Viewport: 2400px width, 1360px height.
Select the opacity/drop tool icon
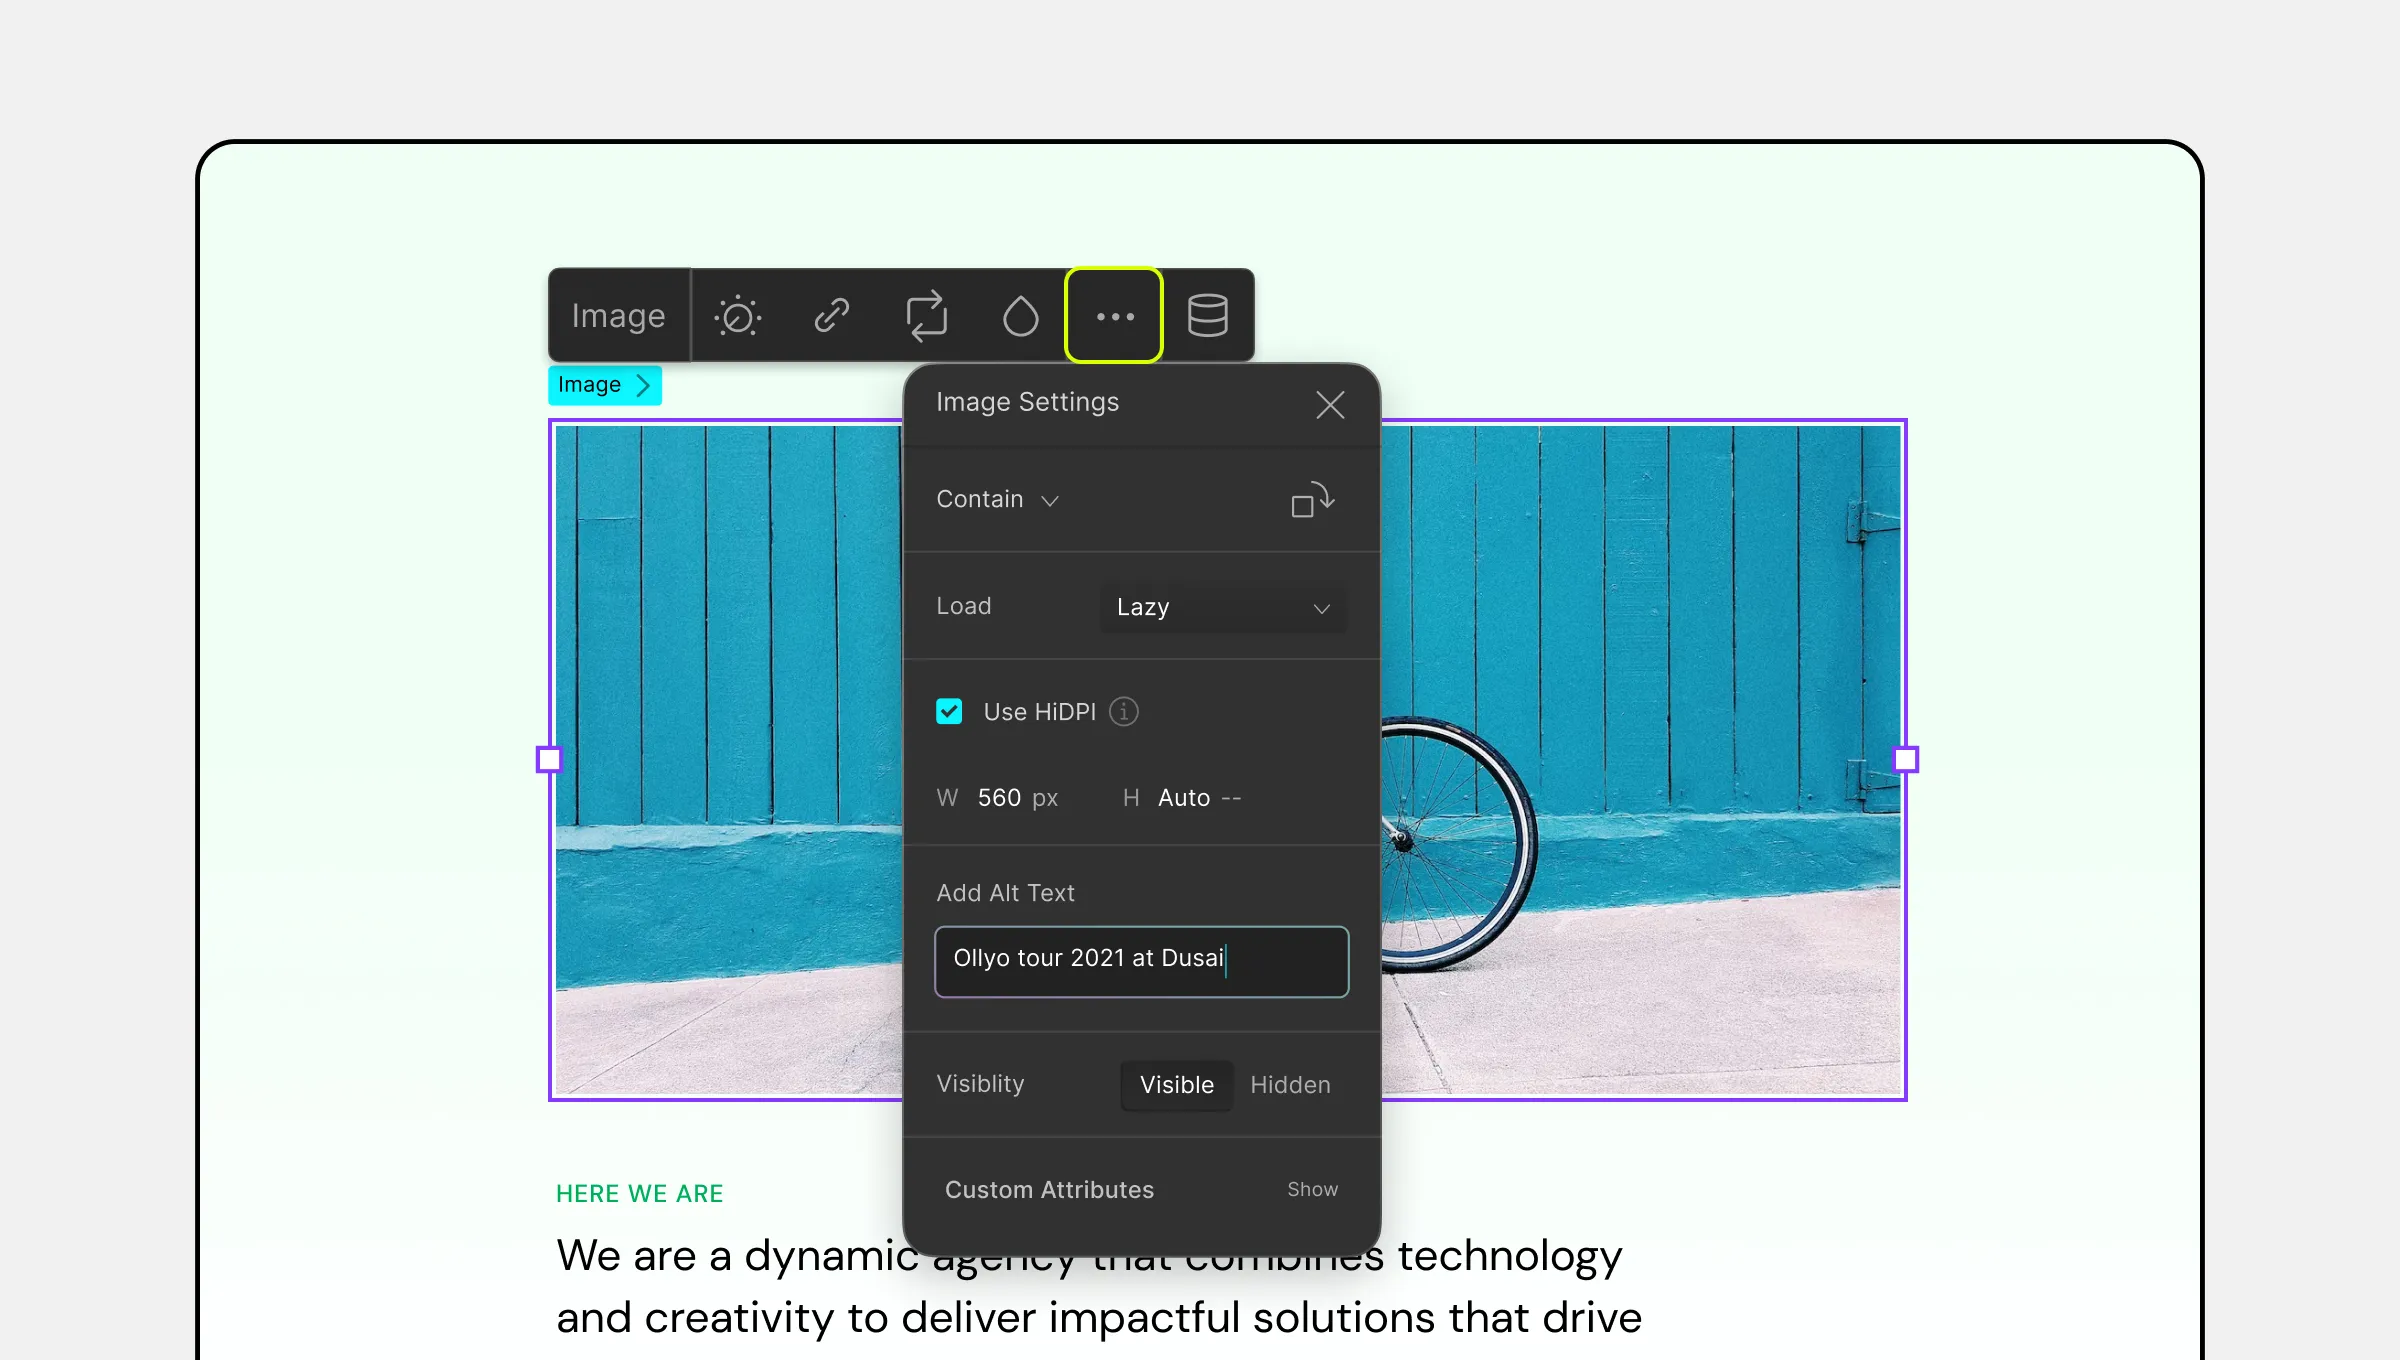point(1020,317)
